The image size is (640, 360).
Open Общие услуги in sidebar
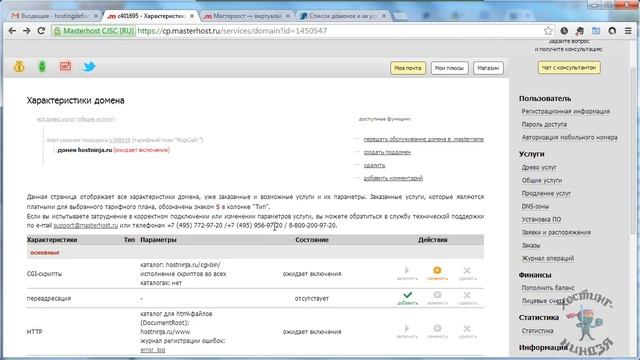(541, 180)
